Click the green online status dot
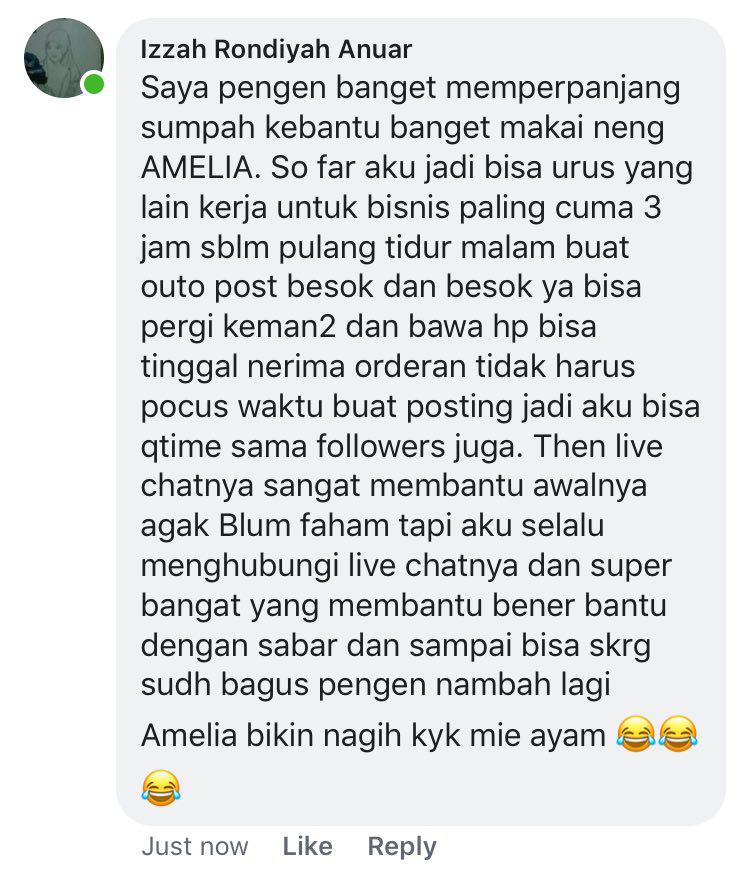 [x=93, y=84]
